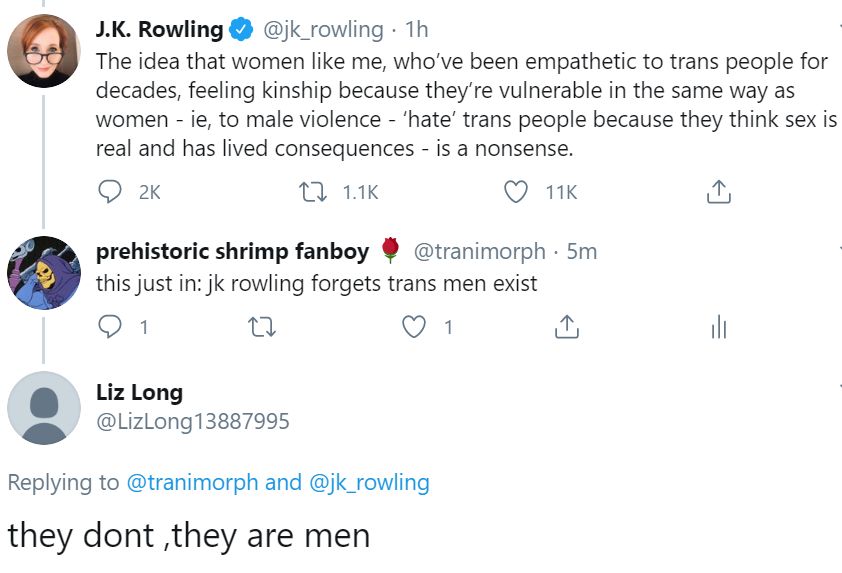Follow @tranimorph link in Replying to line
842x573 pixels.
pyautogui.click(x=192, y=482)
